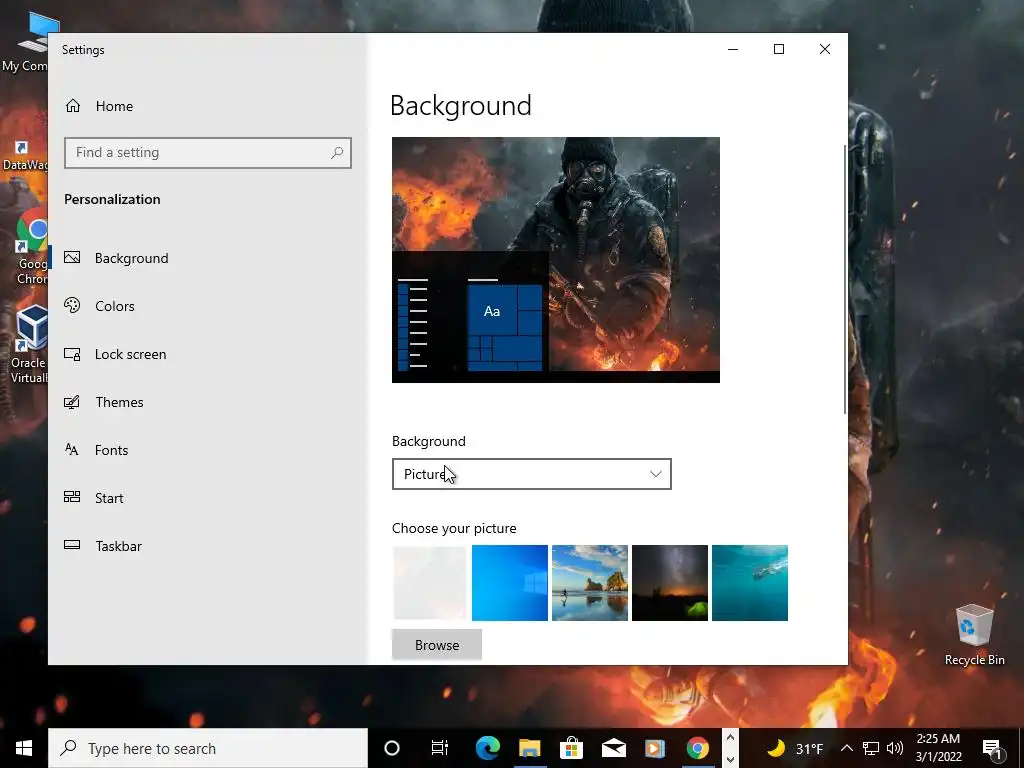Click the Colors palette icon
1024x768 pixels.
pos(72,305)
